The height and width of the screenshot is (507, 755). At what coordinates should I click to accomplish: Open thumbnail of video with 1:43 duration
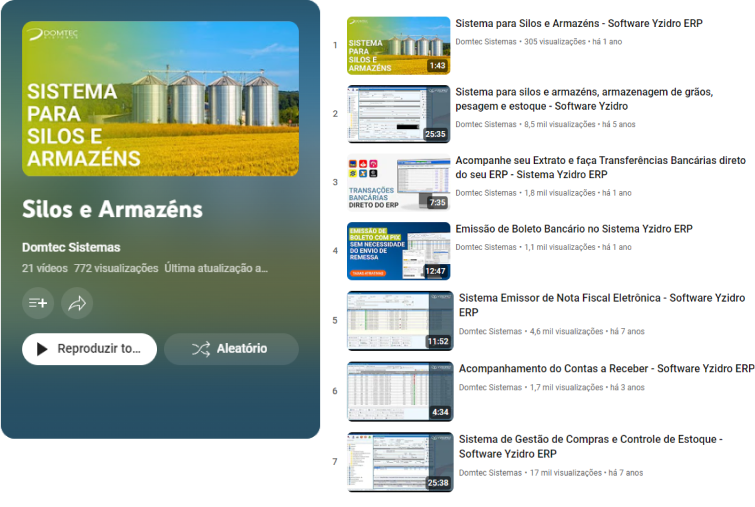399,46
